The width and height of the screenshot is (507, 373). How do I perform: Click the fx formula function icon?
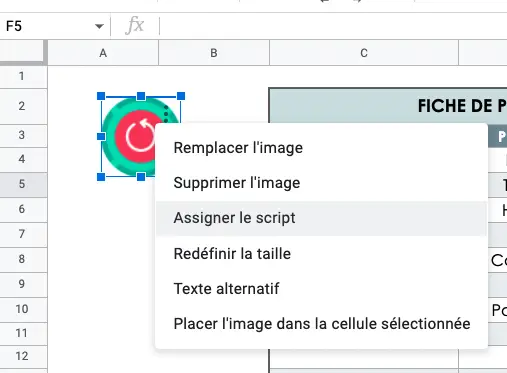click(x=135, y=25)
